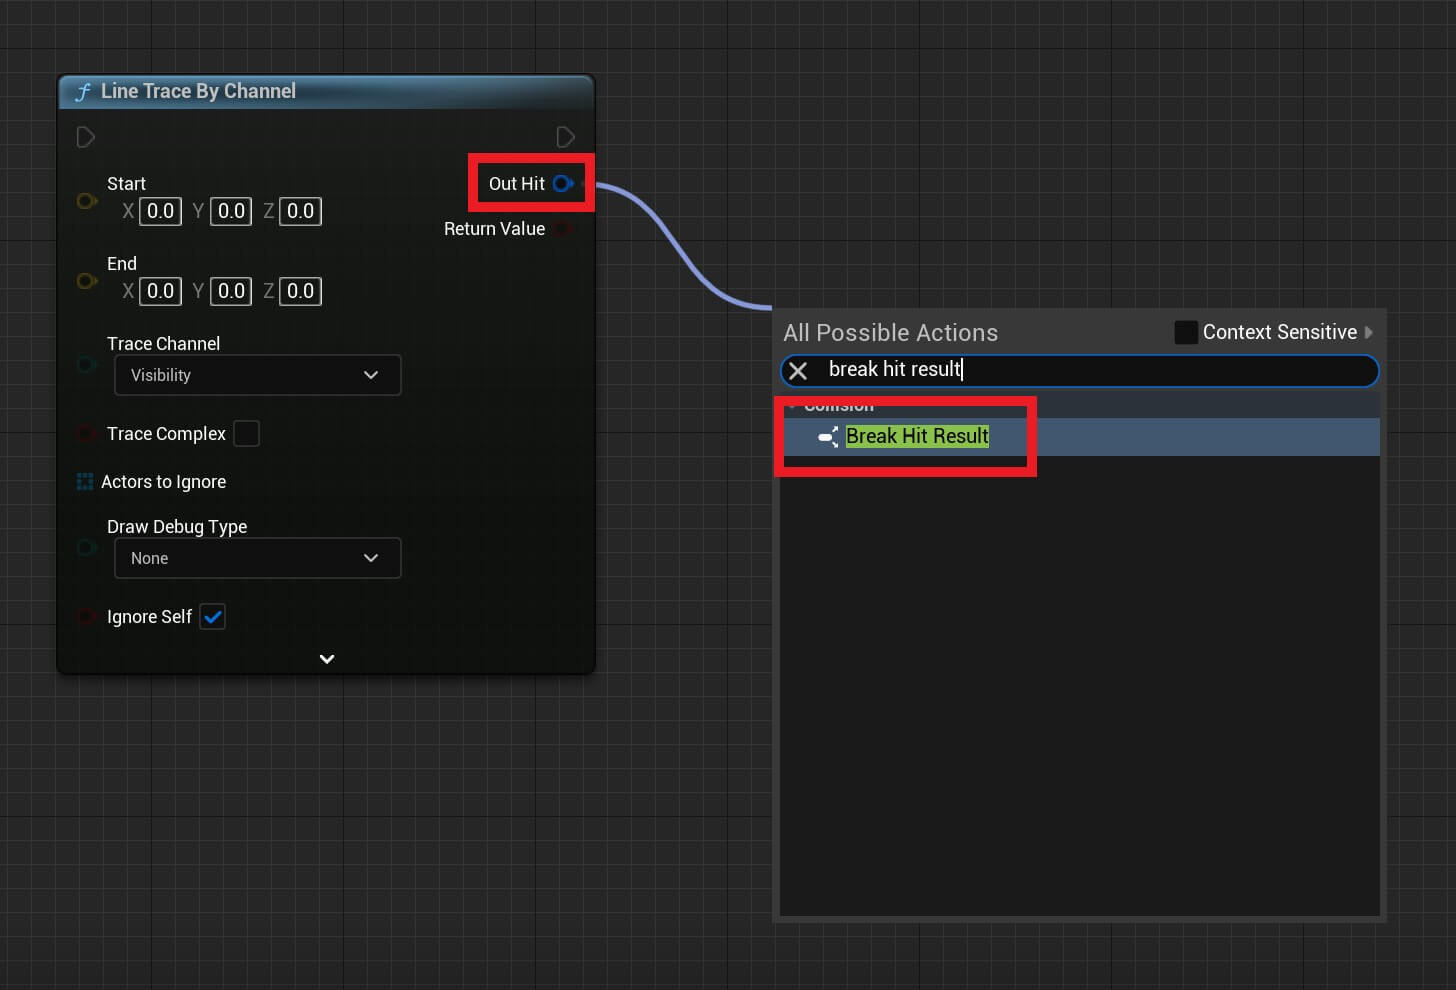Image resolution: width=1456 pixels, height=990 pixels.
Task: Click the 'Return Value' label
Action: coord(494,229)
